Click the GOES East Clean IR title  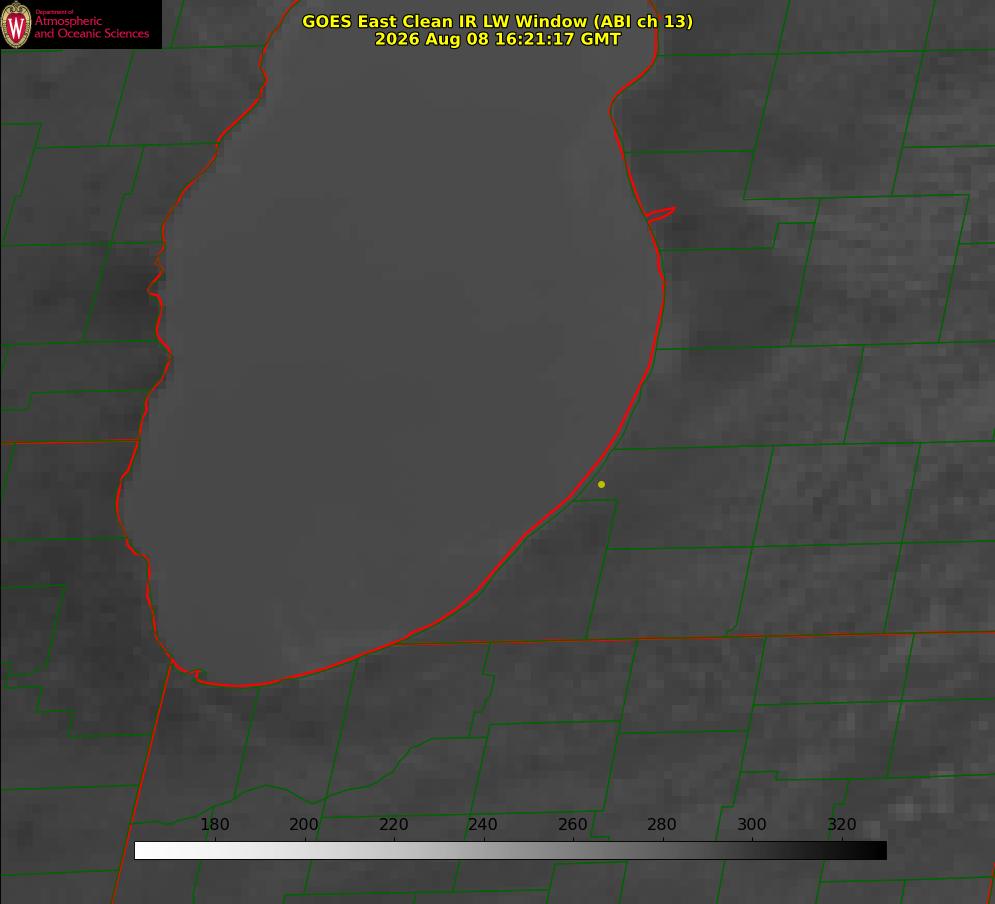click(x=497, y=21)
